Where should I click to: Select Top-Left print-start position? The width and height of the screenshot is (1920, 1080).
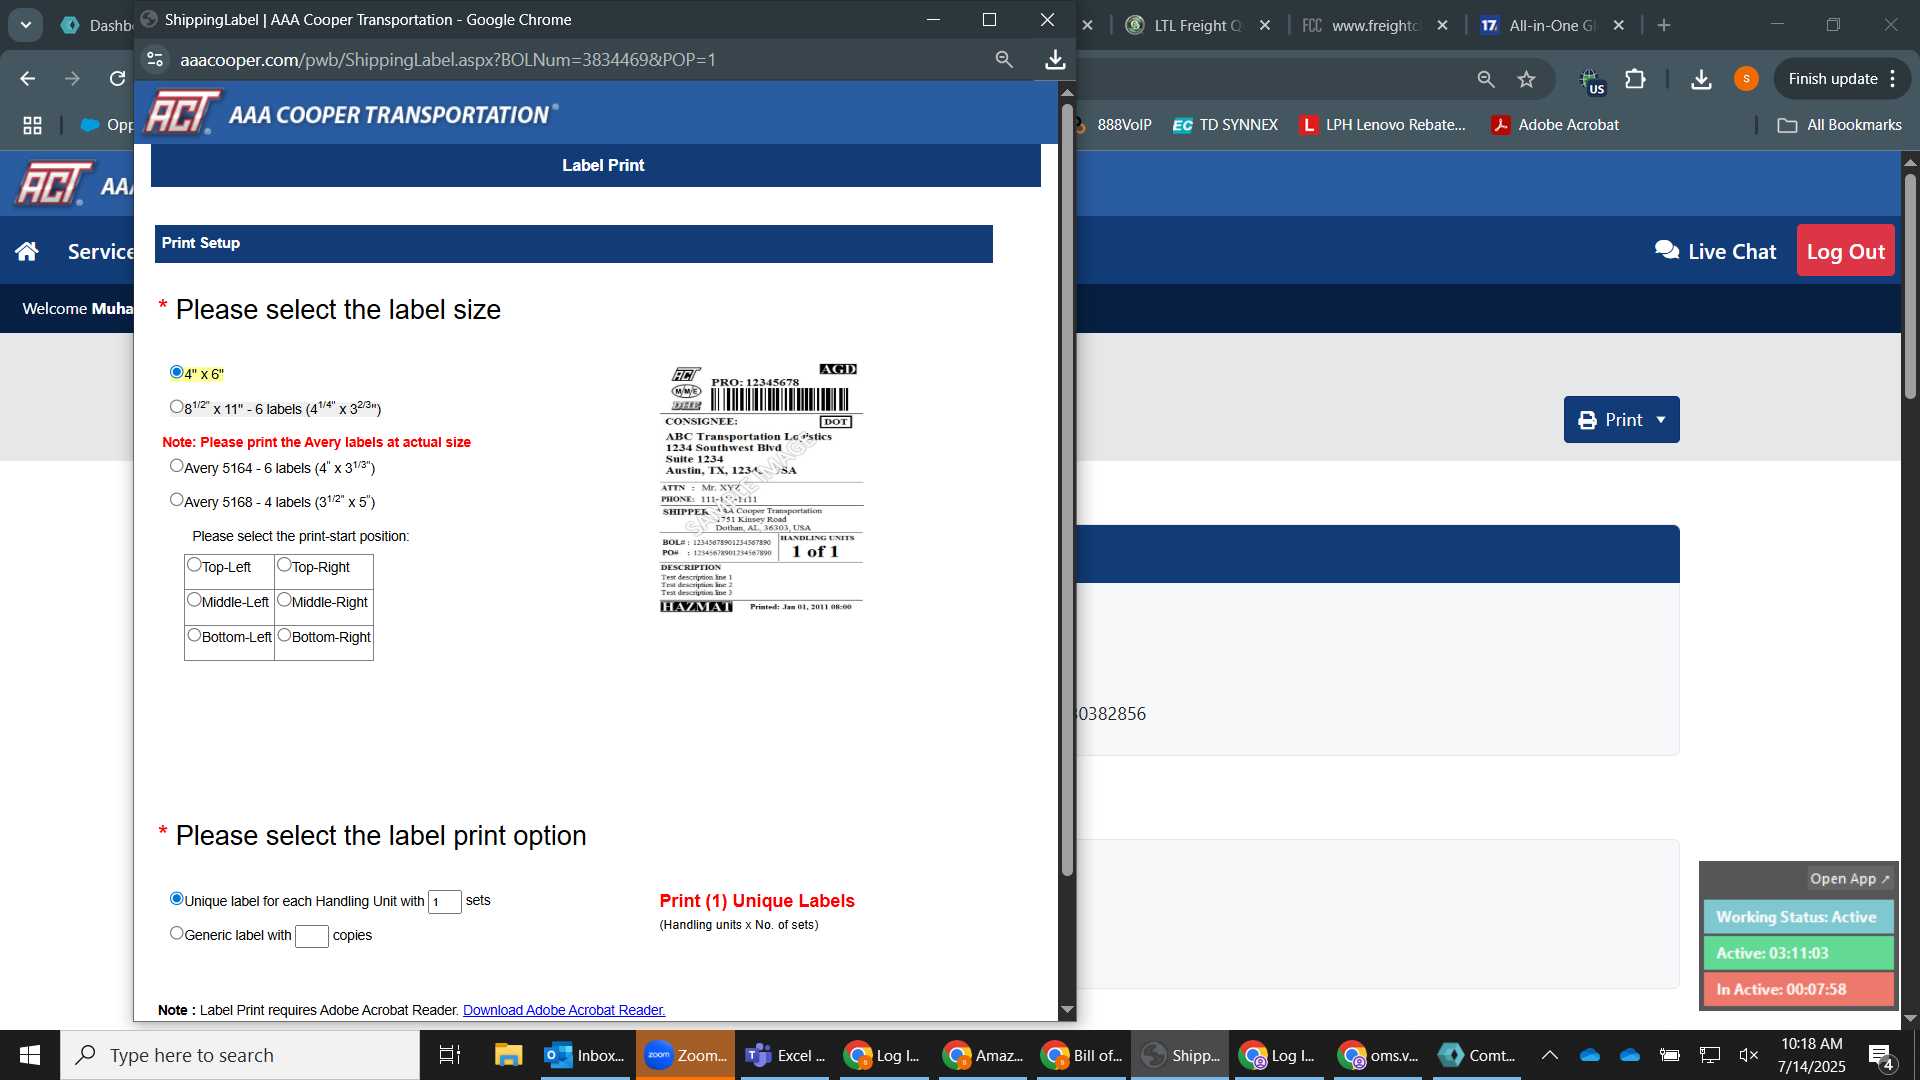tap(194, 565)
